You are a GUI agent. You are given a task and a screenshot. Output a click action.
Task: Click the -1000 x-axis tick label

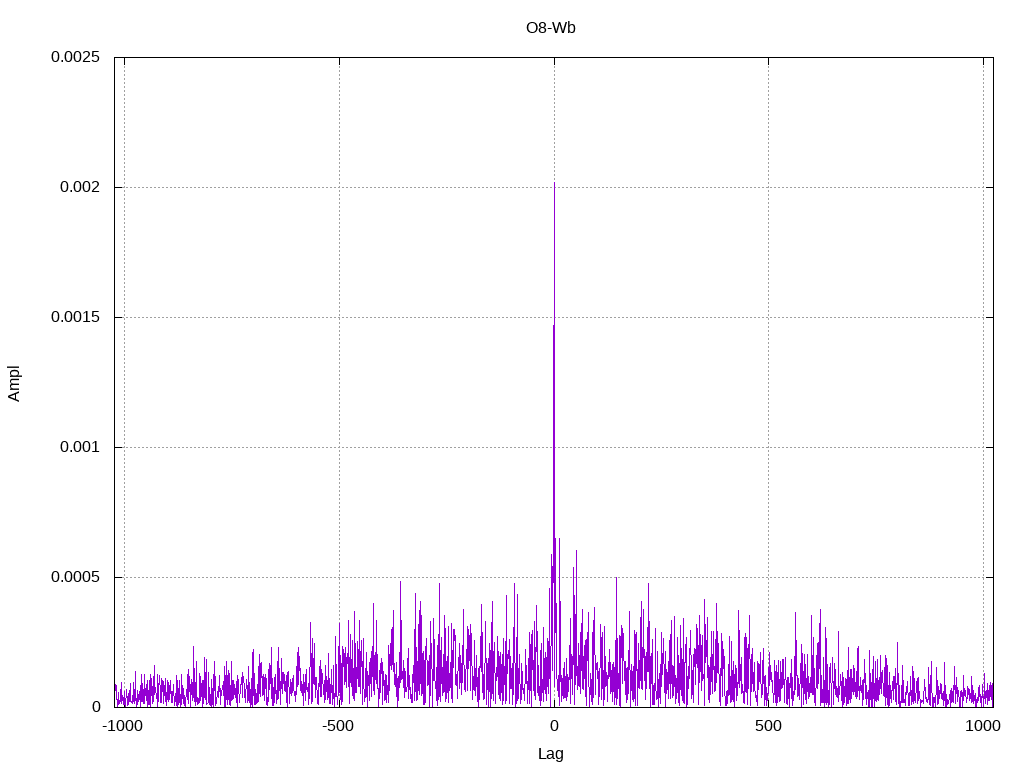click(x=122, y=726)
